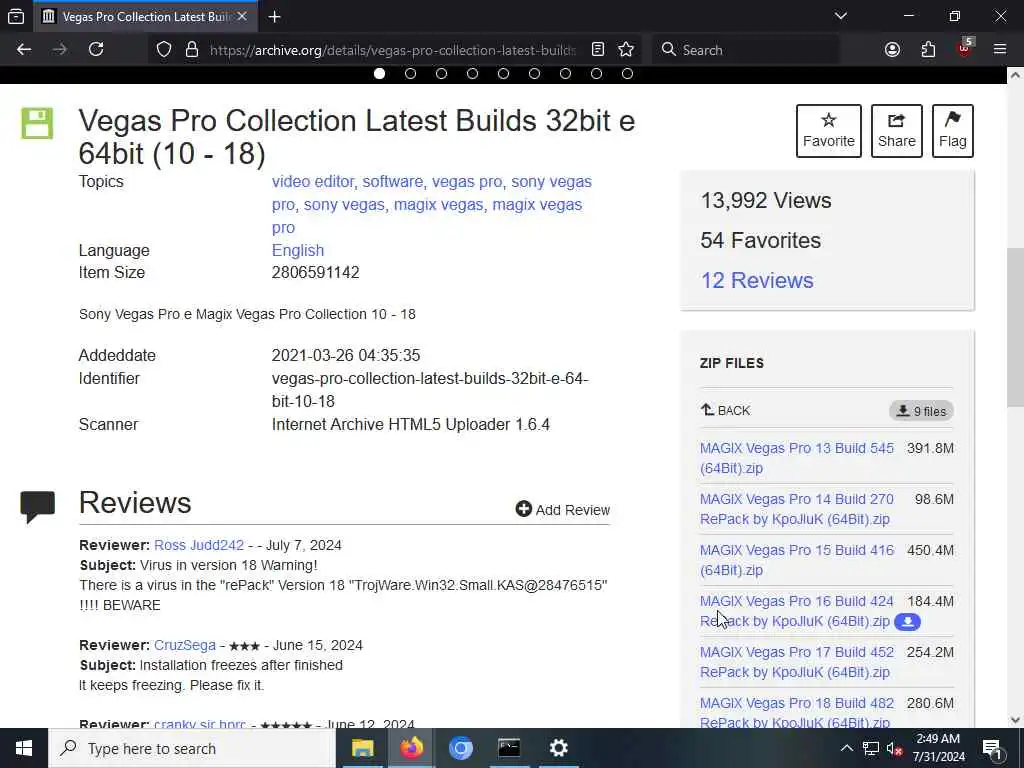Open the Chrome-like browser taskbar icon
The height and width of the screenshot is (768, 1024).
460,748
